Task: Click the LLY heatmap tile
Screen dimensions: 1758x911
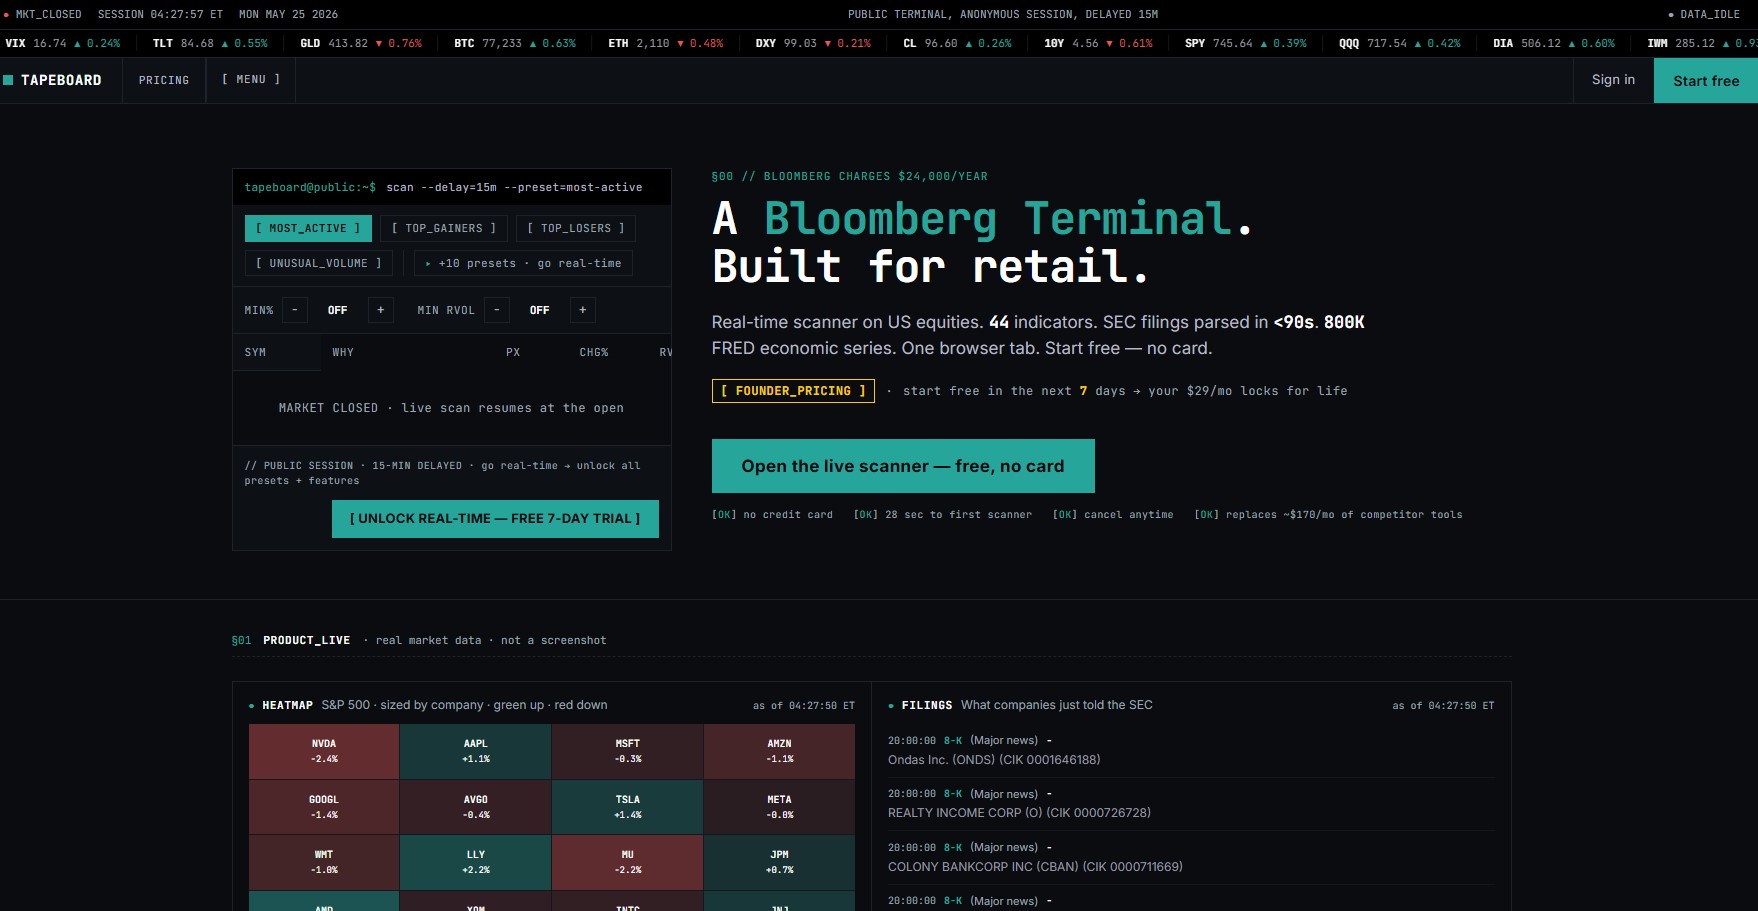Action: tap(476, 862)
